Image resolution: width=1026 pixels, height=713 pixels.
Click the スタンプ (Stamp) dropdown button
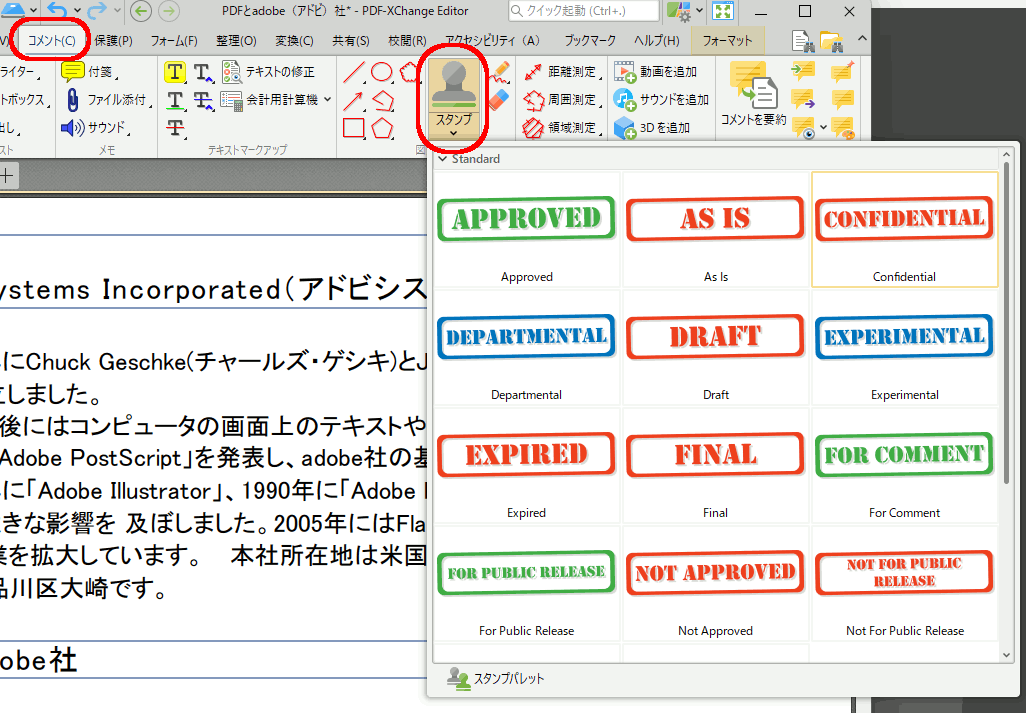pyautogui.click(x=453, y=97)
